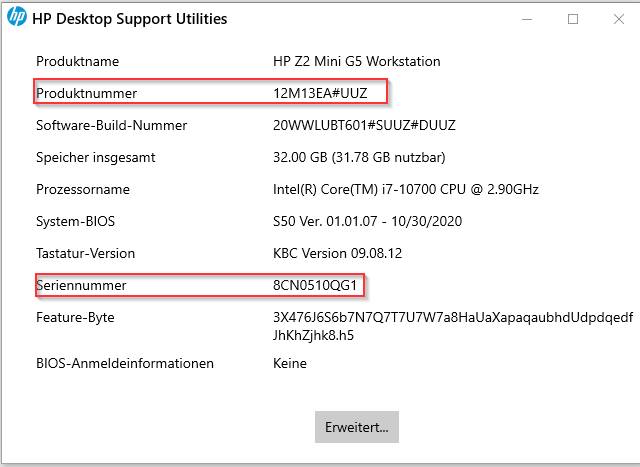This screenshot has width=640, height=467.
Task: Select serial number '8CN0510QG1'
Action: click(x=315, y=285)
